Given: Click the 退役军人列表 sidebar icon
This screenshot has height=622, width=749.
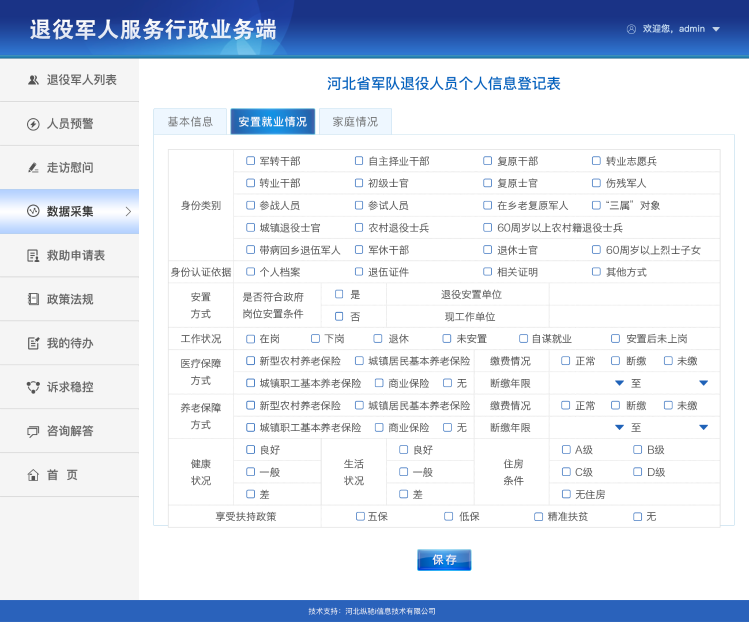Looking at the screenshot, I should [33, 80].
